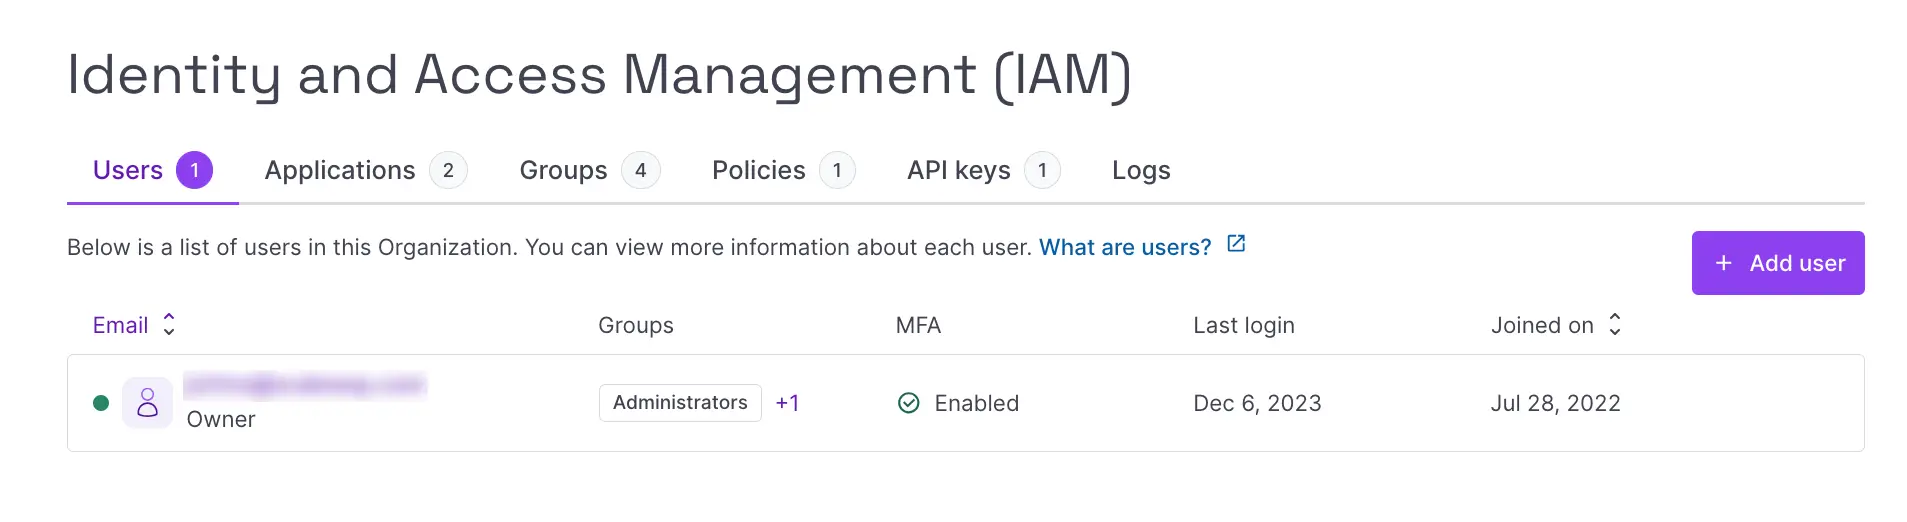Click the Administrators group tag

coord(680,403)
